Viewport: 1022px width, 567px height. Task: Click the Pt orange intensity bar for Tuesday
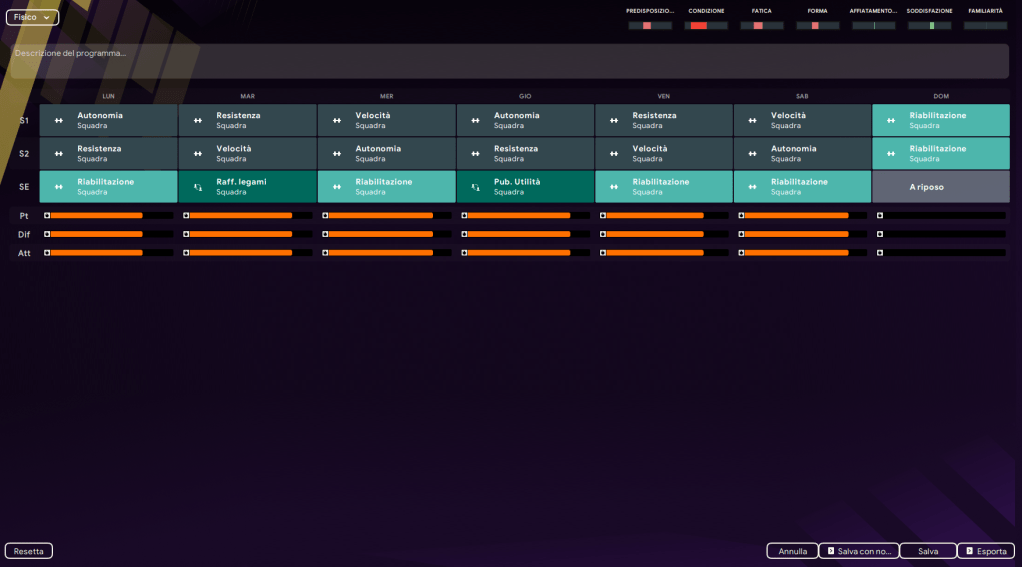(240, 215)
